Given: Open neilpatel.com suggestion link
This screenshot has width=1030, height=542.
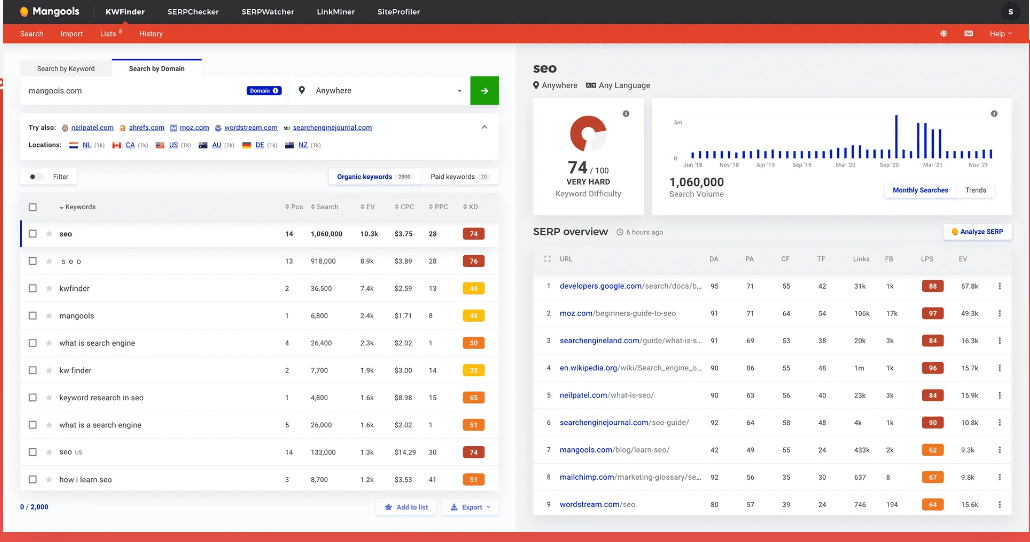Looking at the screenshot, I should tap(92, 127).
